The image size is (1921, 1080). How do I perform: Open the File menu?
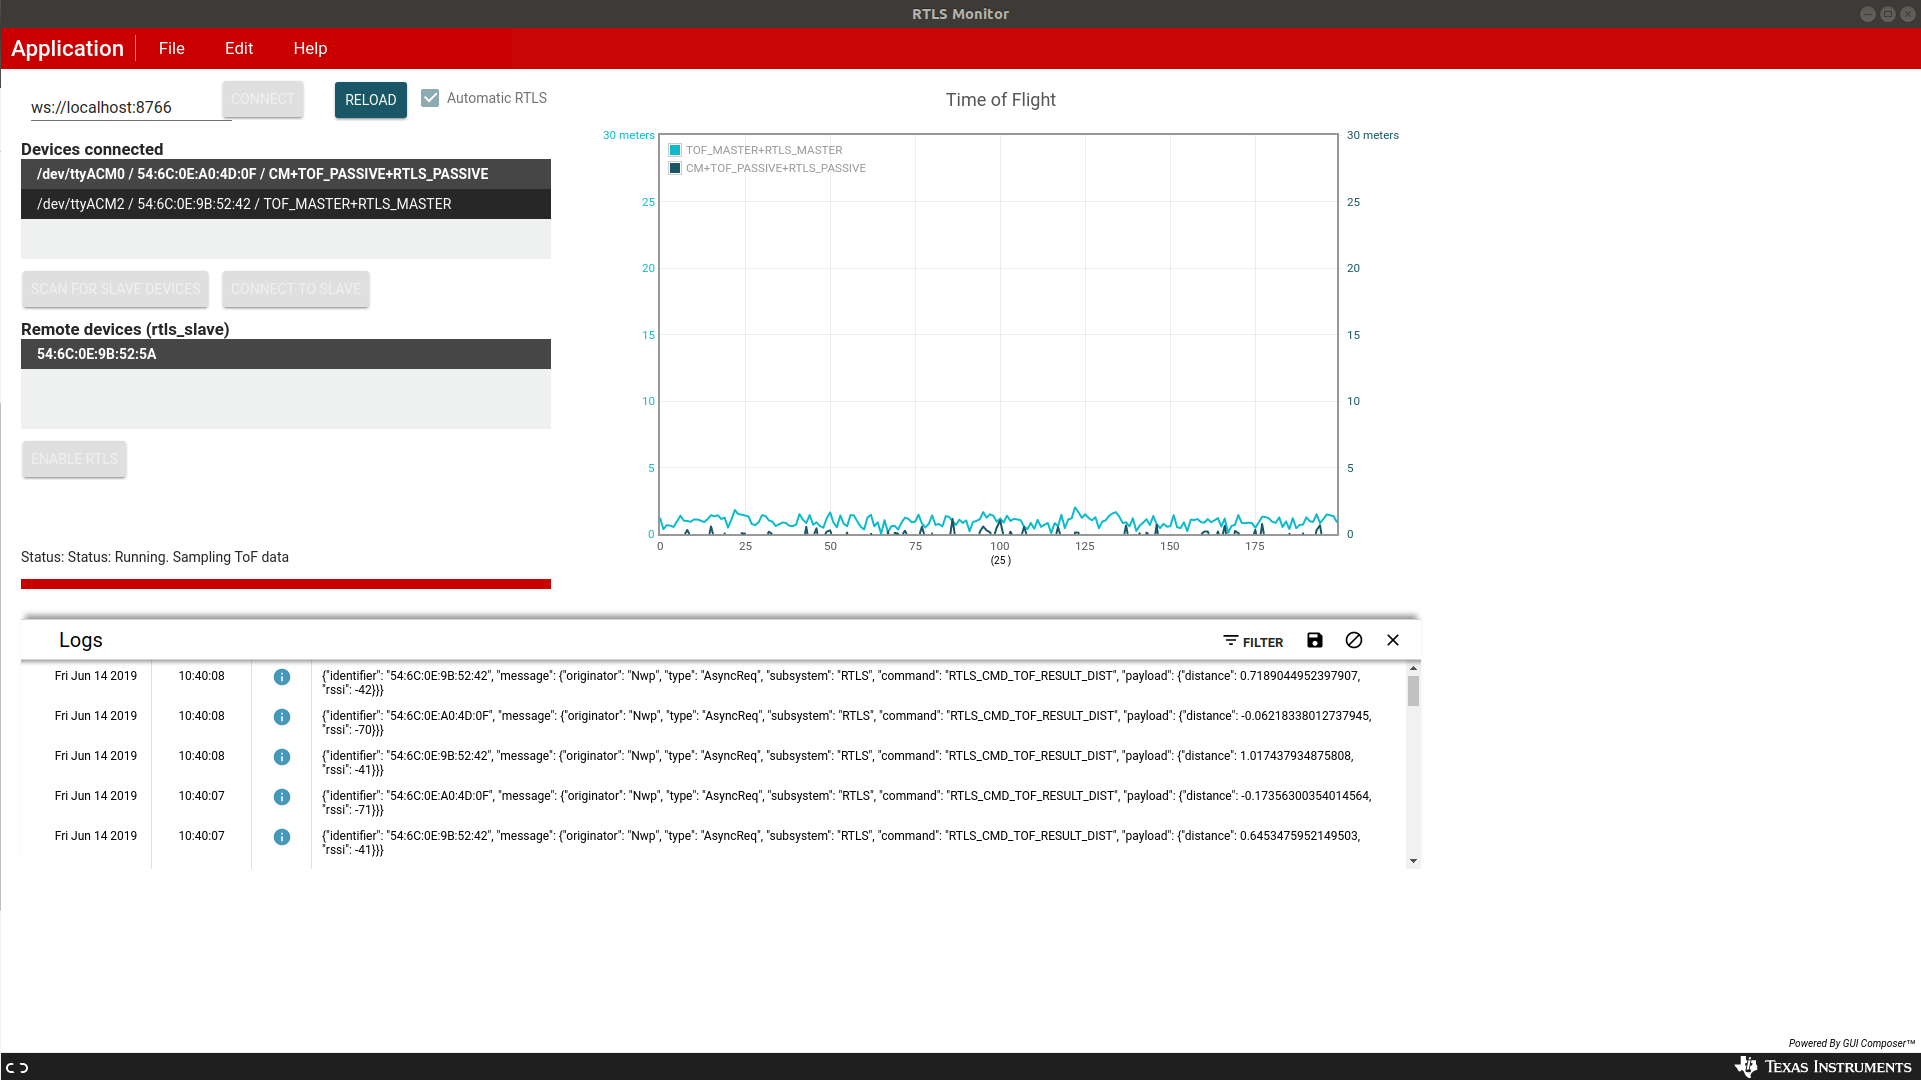point(171,48)
